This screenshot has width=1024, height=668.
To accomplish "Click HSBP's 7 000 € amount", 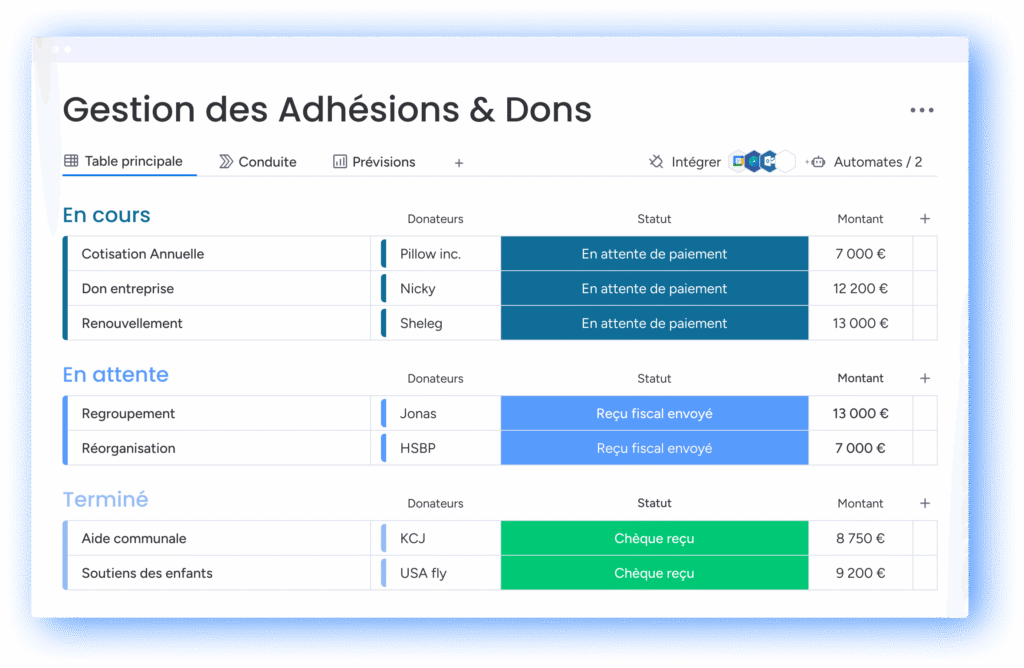I will (860, 448).
